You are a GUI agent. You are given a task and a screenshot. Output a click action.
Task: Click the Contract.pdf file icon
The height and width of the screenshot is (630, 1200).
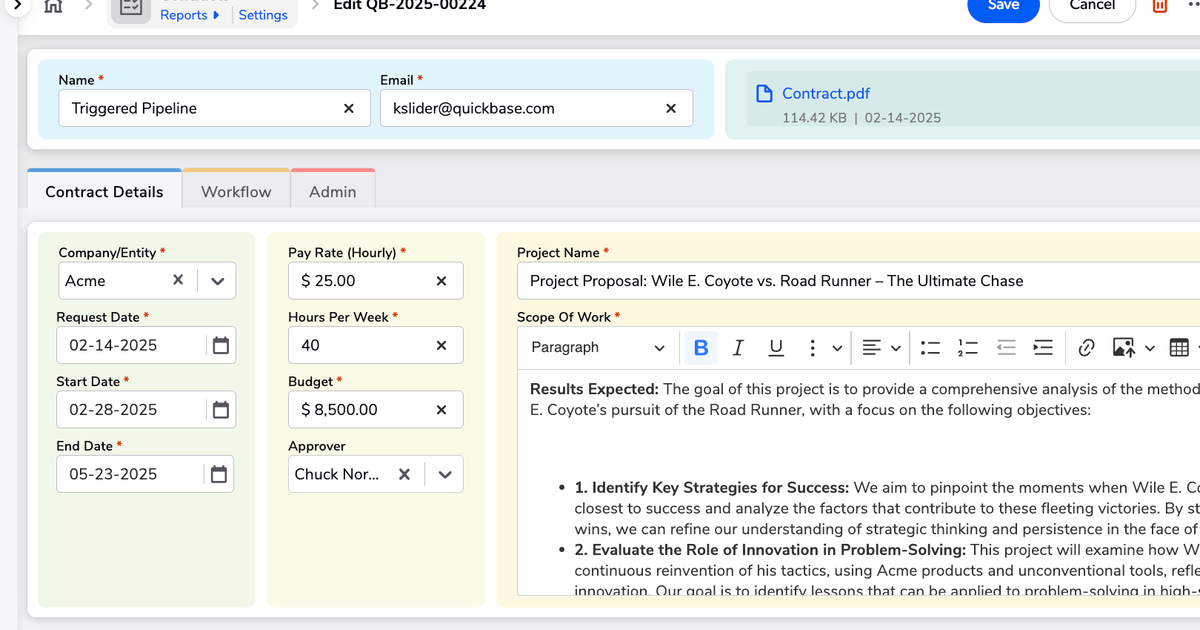pyautogui.click(x=765, y=93)
